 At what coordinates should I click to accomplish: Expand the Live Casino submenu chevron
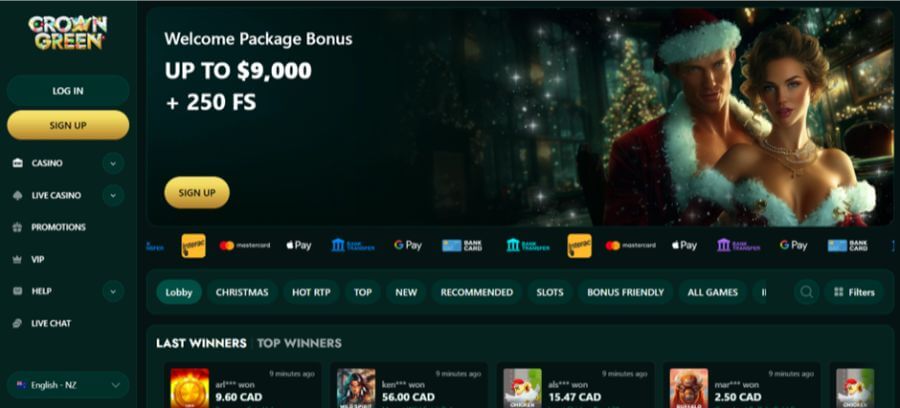113,196
